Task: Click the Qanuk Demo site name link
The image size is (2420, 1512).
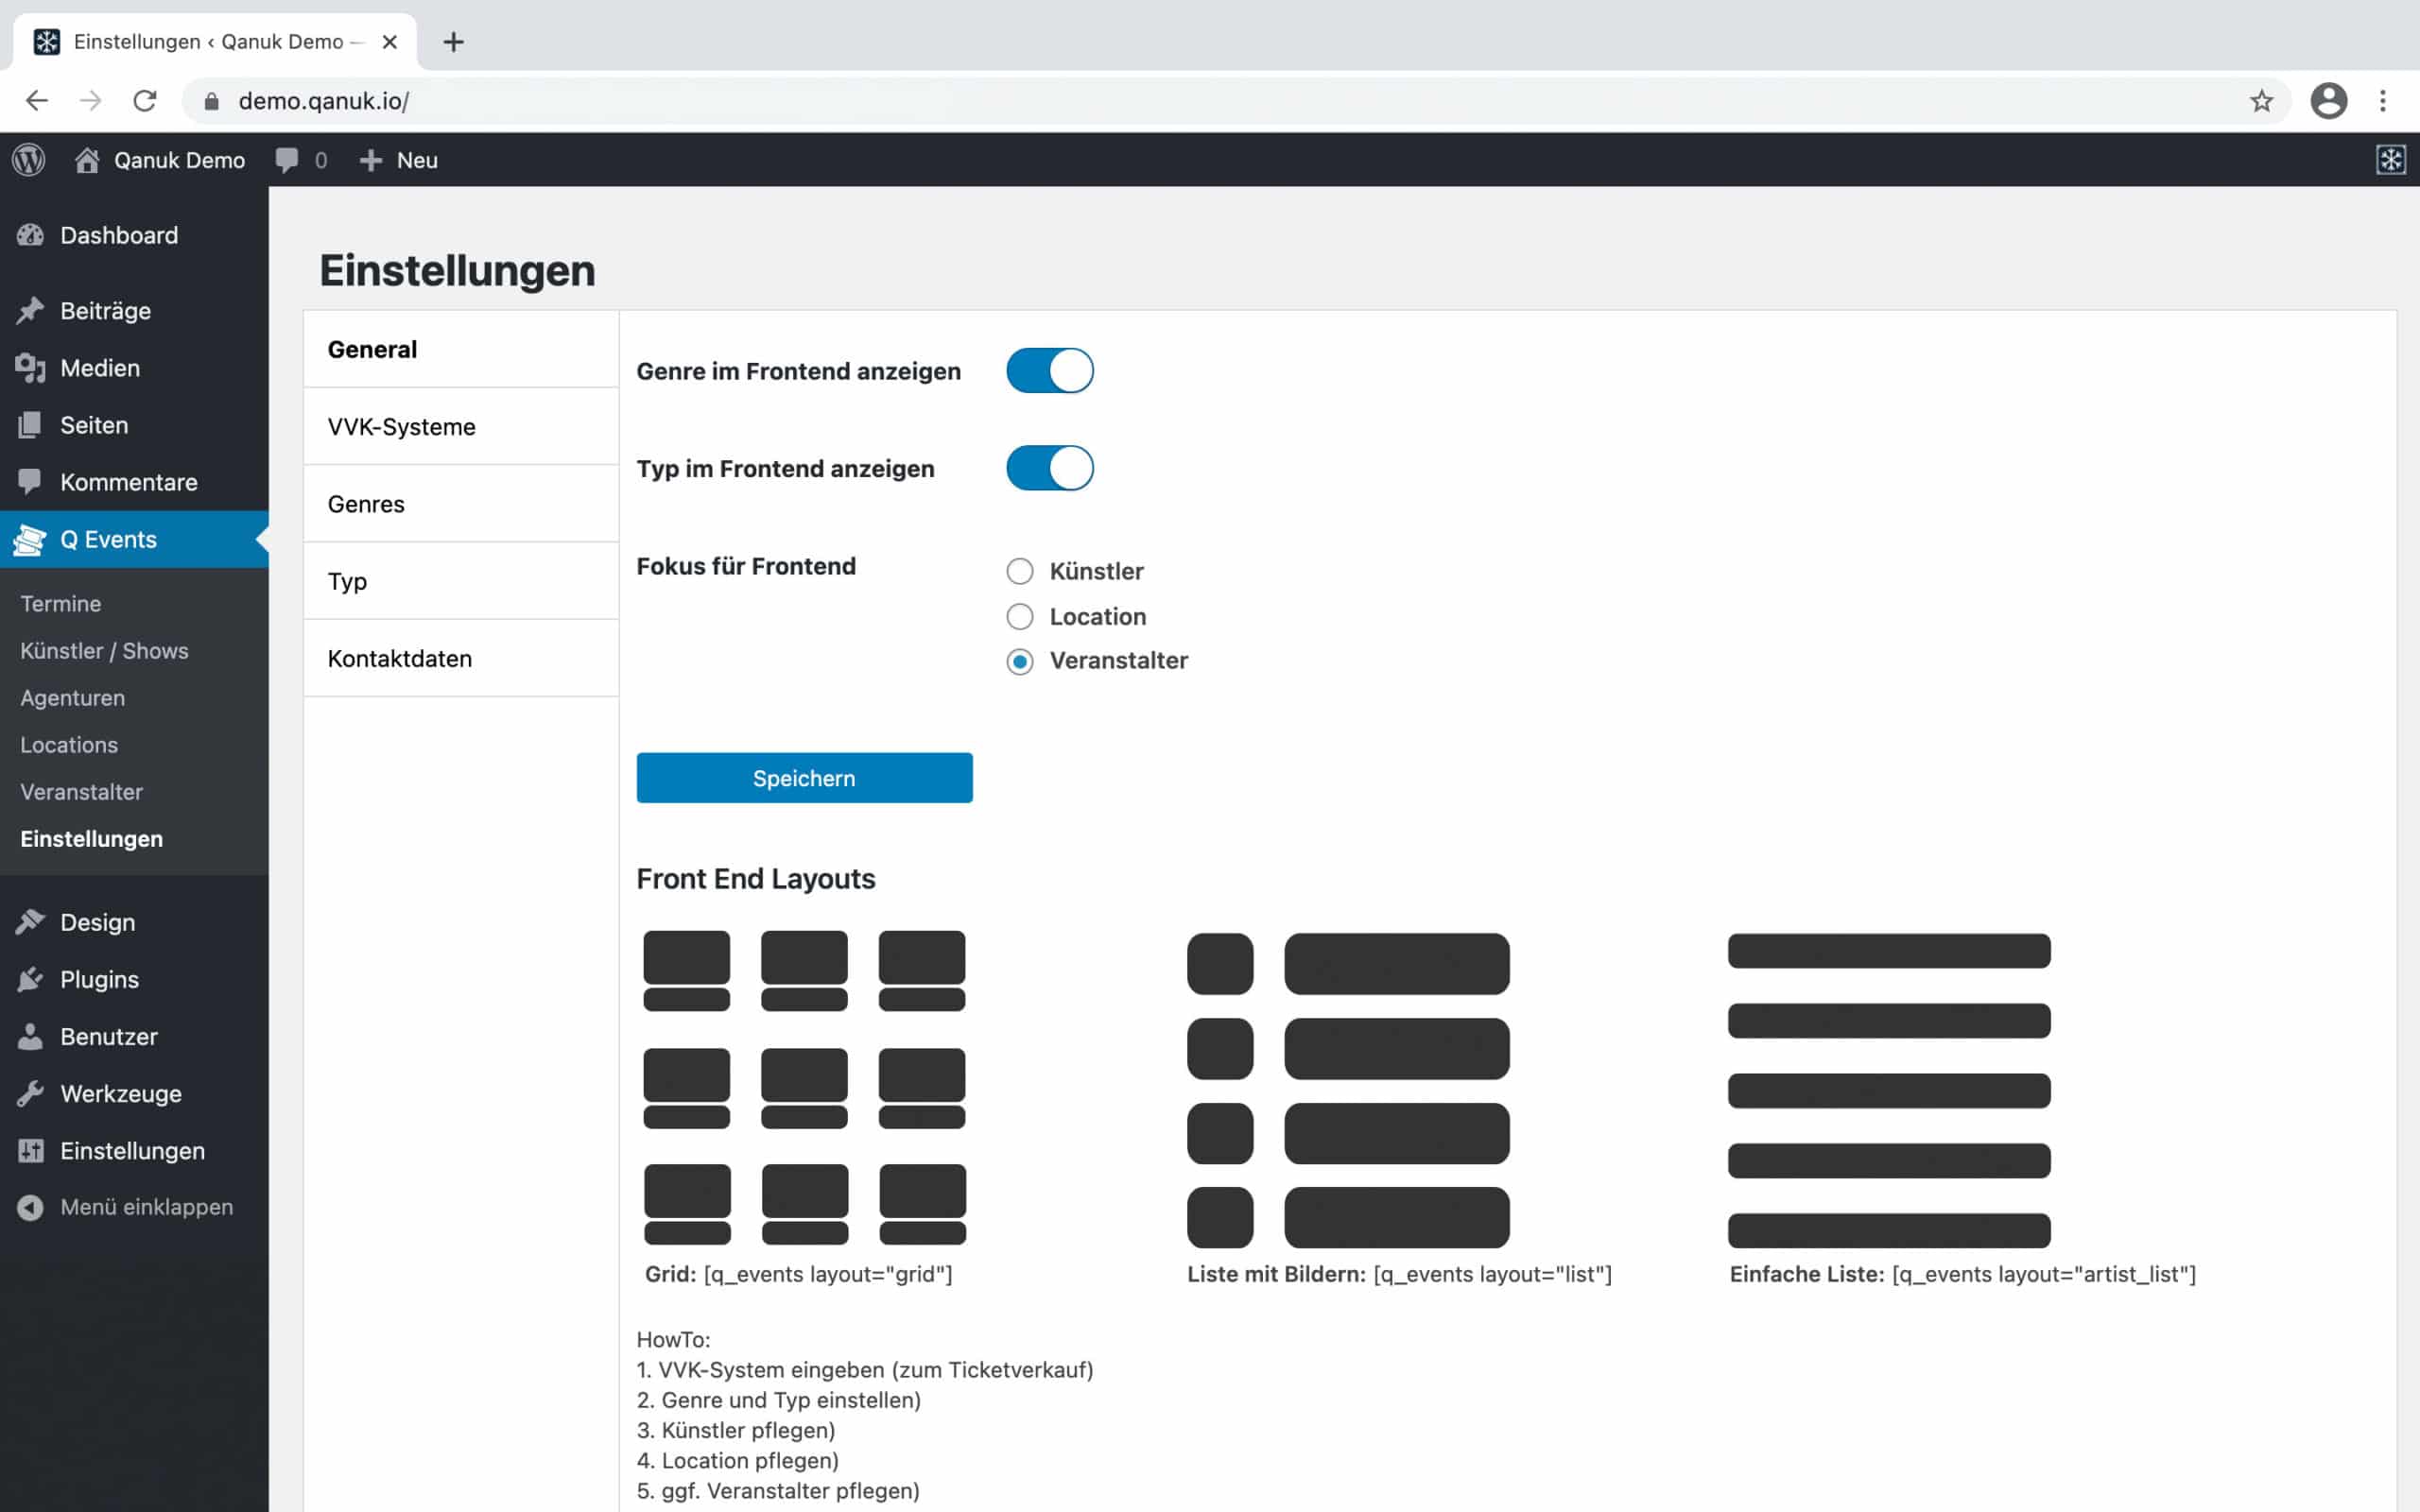Action: (x=179, y=160)
